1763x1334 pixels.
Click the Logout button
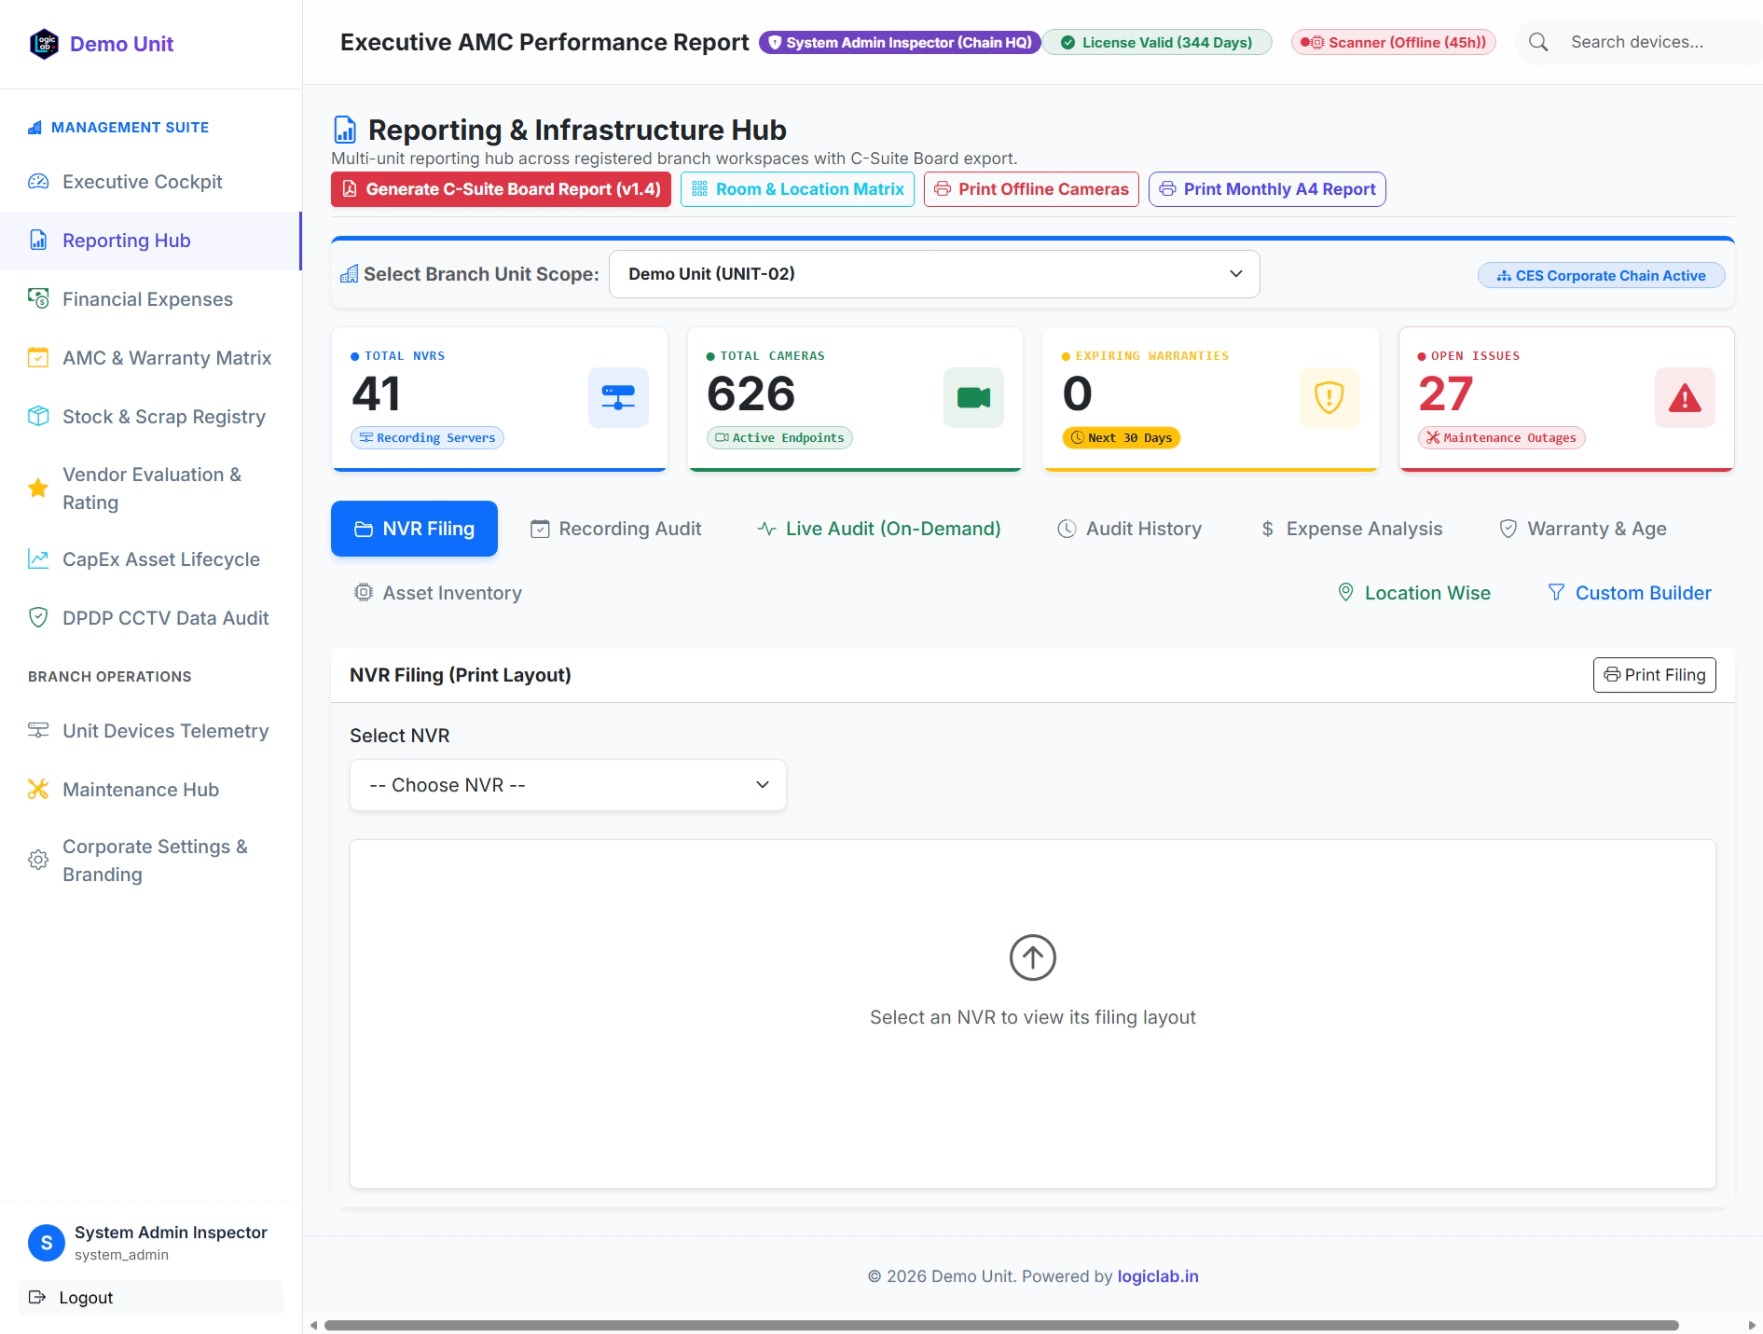coord(151,1298)
